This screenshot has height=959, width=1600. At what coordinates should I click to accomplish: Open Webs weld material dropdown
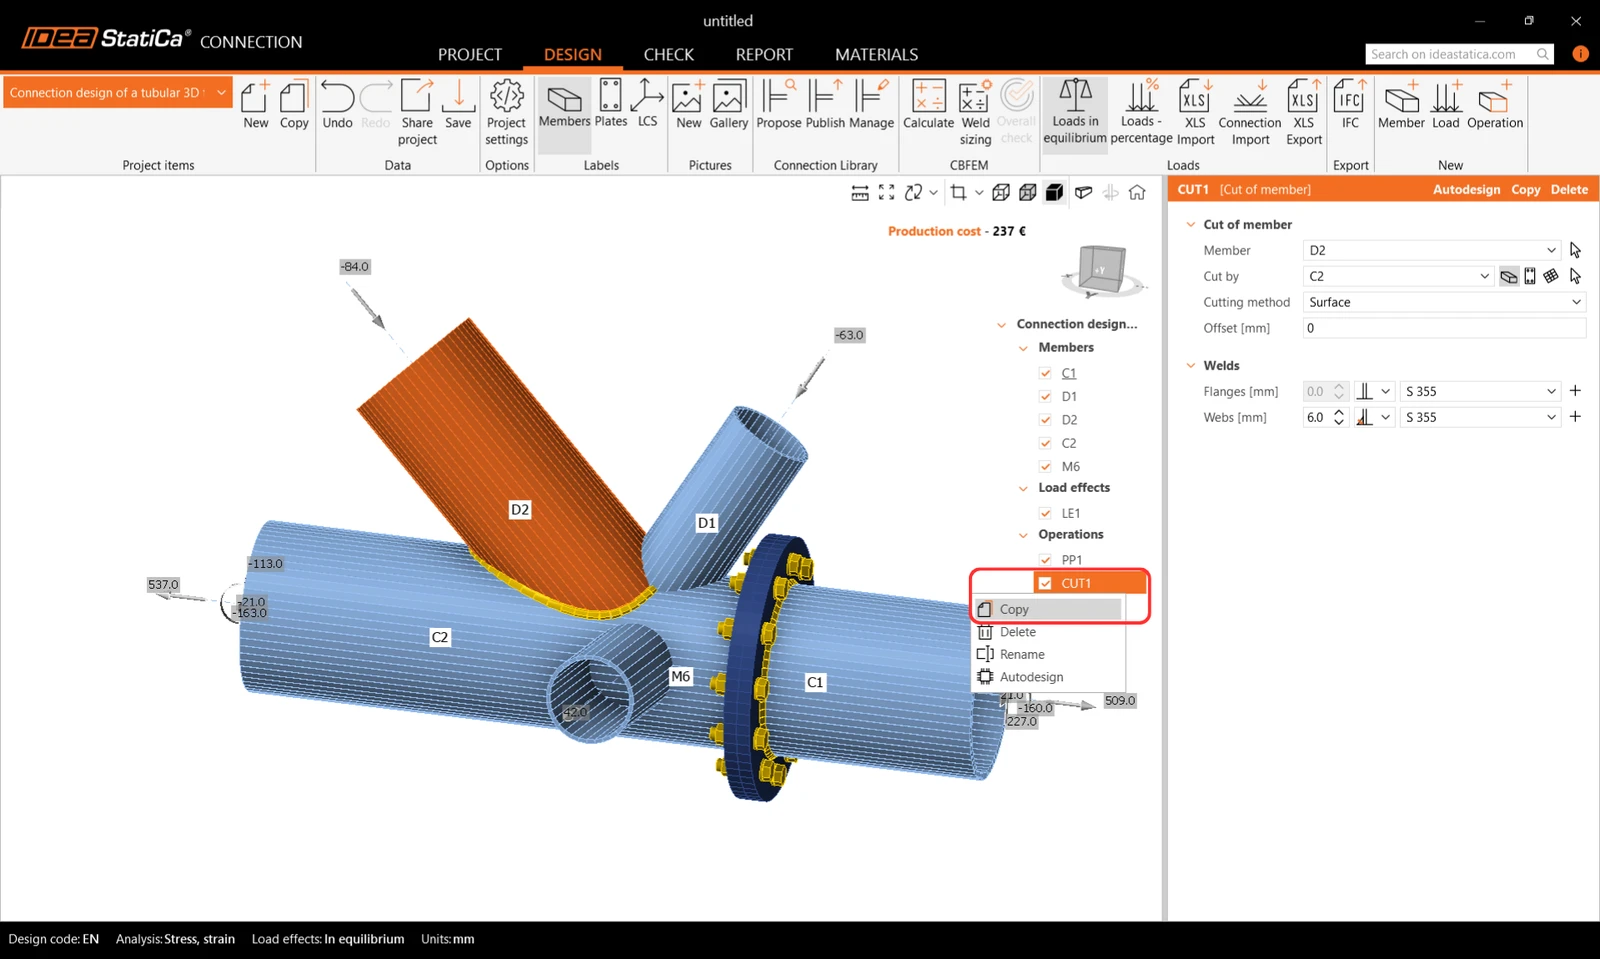(x=1480, y=417)
